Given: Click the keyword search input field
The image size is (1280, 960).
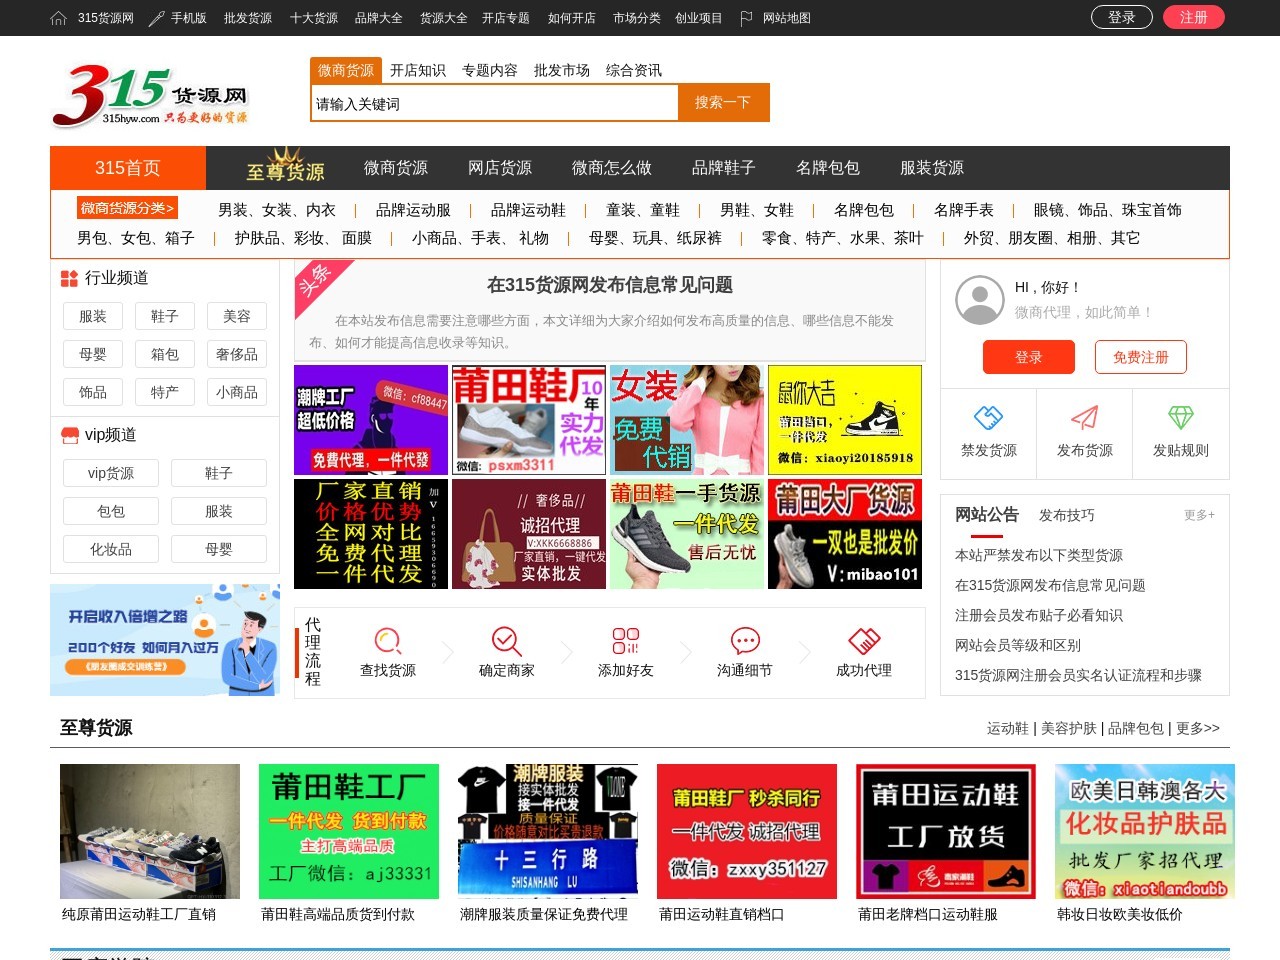Looking at the screenshot, I should (495, 103).
